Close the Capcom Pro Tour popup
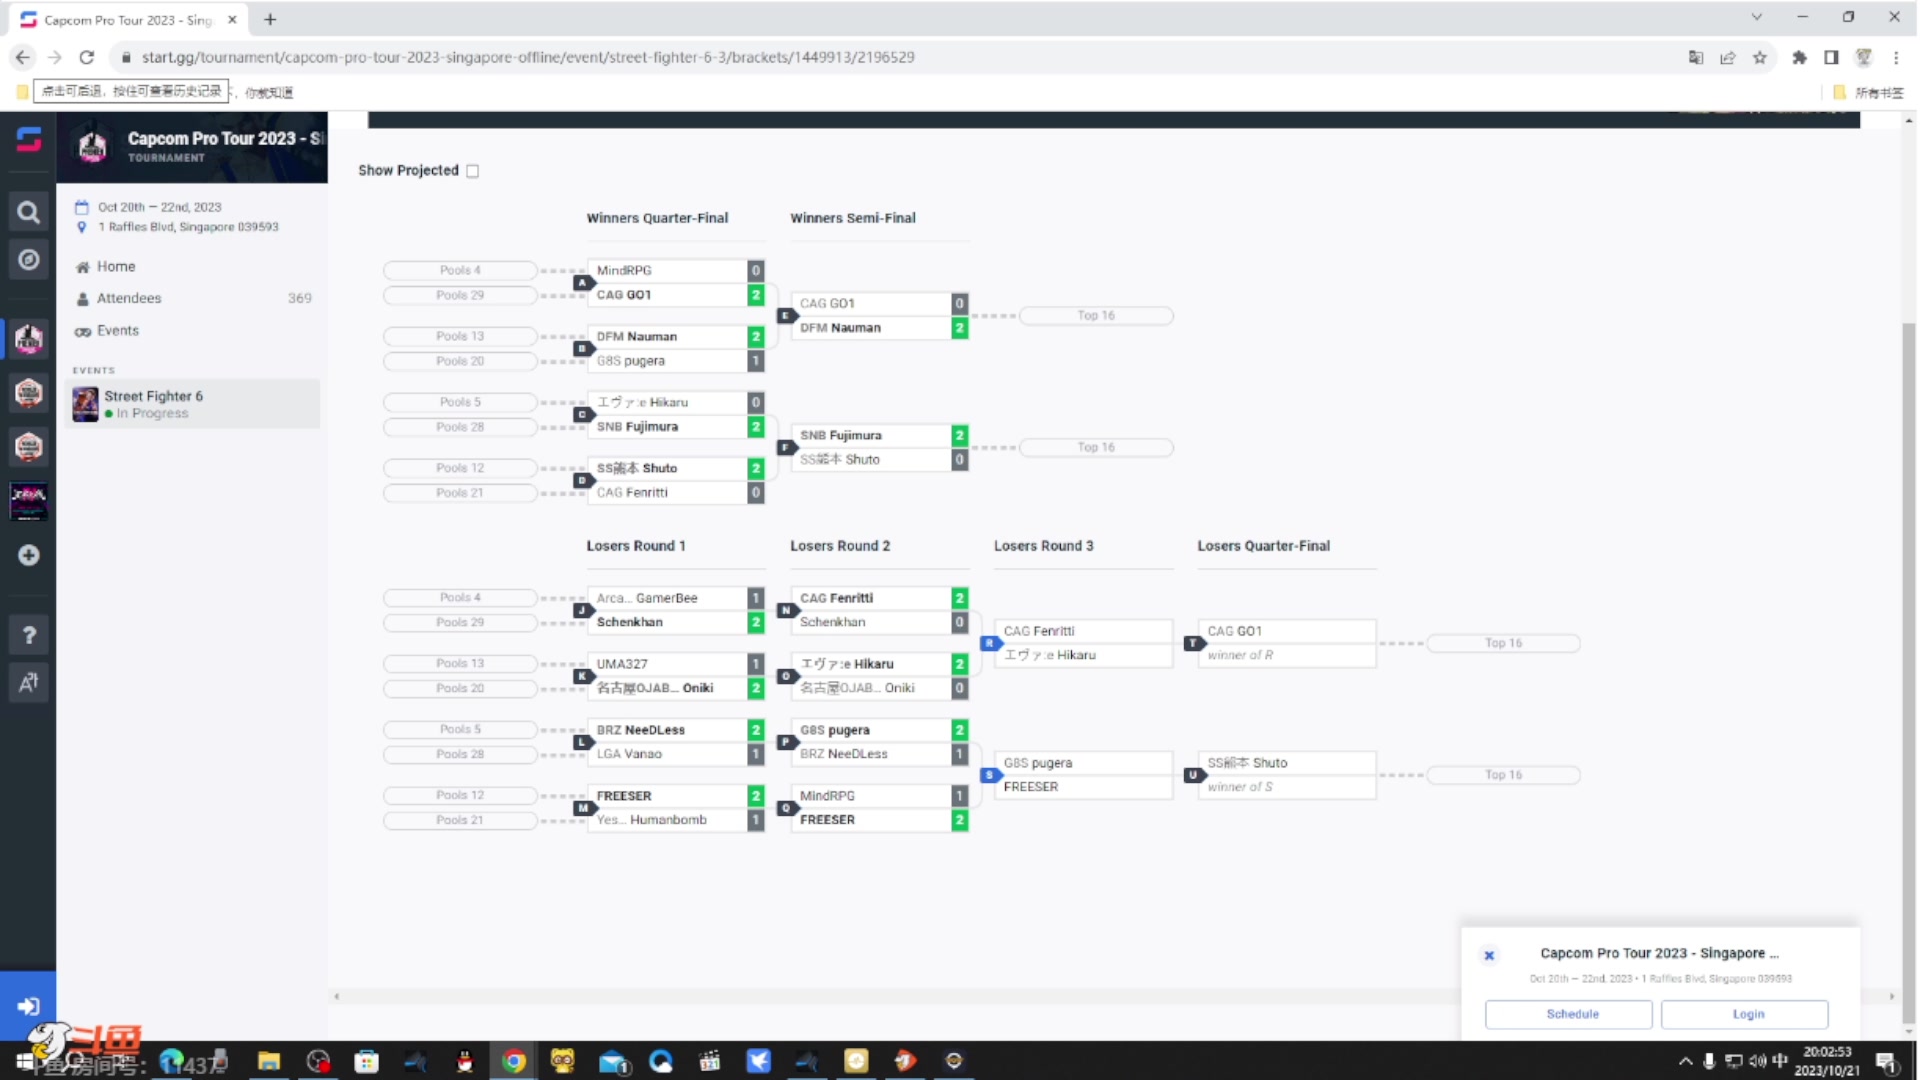This screenshot has height=1080, width=1920. tap(1488, 956)
